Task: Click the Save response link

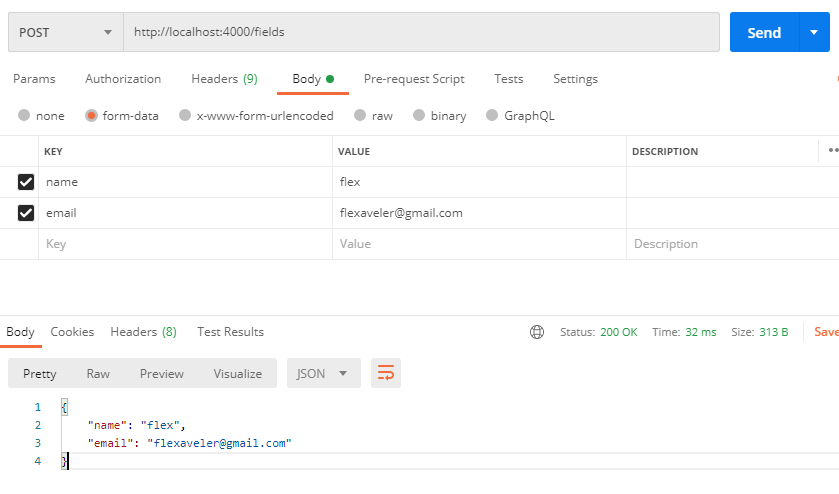Action: point(826,332)
